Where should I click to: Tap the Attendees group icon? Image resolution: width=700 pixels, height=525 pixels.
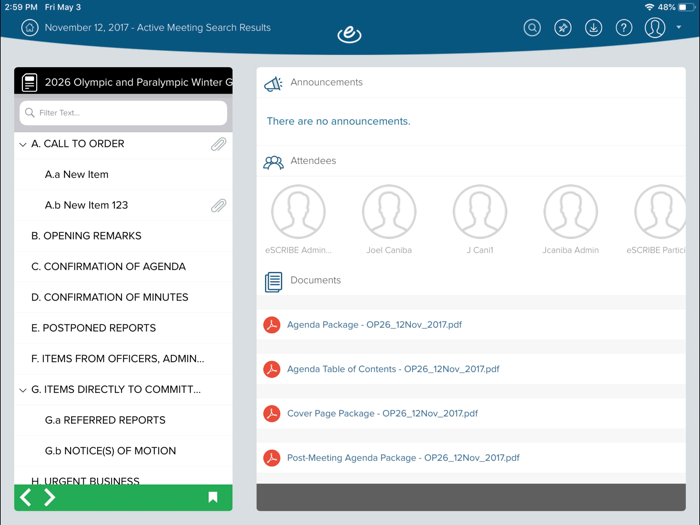click(x=273, y=162)
